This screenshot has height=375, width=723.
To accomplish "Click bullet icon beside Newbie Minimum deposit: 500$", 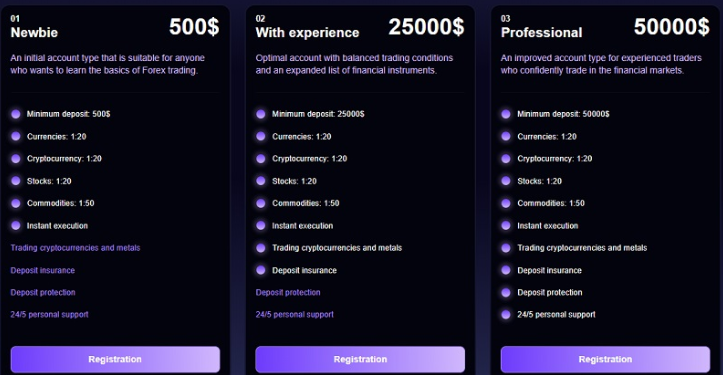I will [x=16, y=114].
